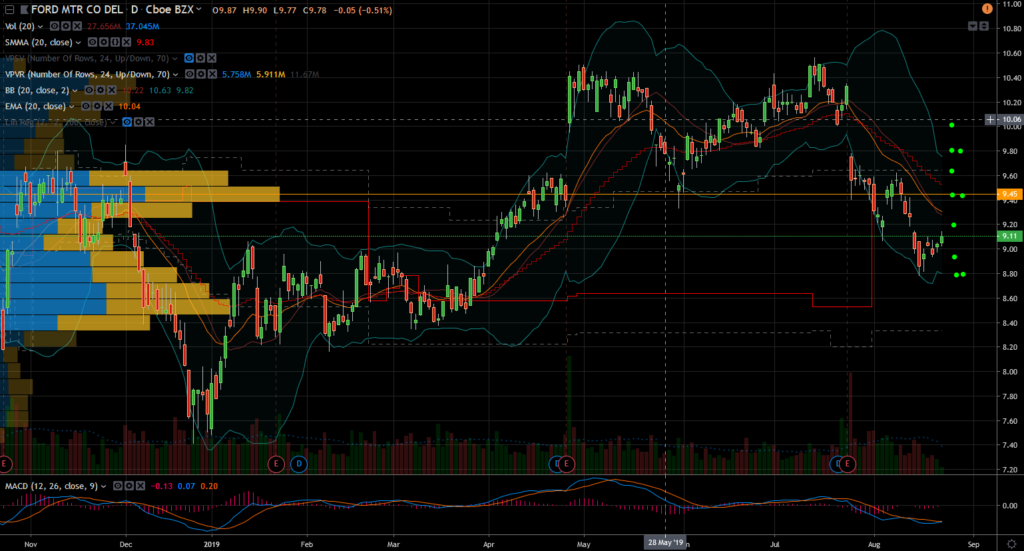Remove the SMMA (20, close) indicator

126,42
